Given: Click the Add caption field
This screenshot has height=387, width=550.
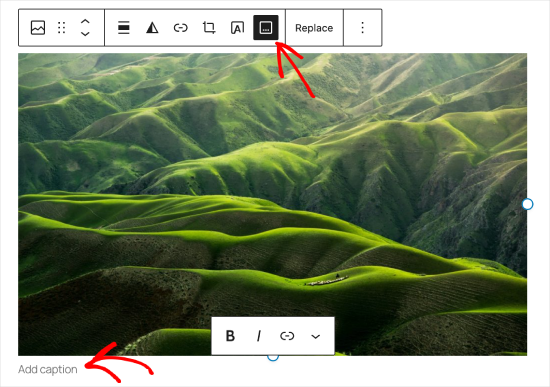Looking at the screenshot, I should click(48, 369).
